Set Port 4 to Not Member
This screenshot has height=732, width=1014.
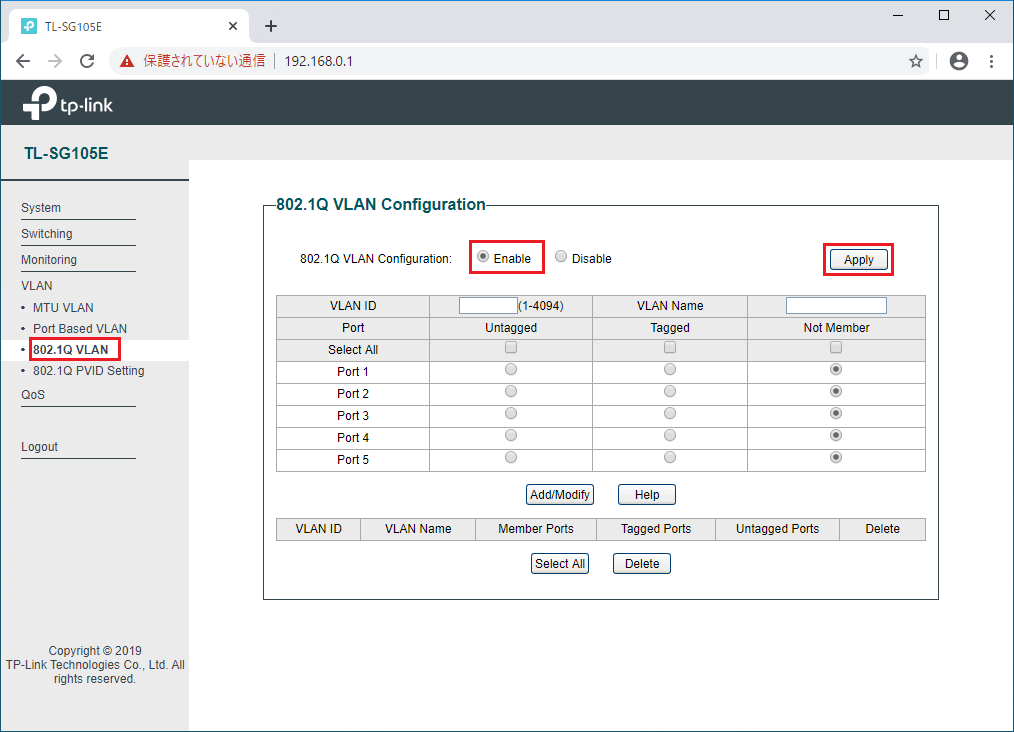(836, 436)
